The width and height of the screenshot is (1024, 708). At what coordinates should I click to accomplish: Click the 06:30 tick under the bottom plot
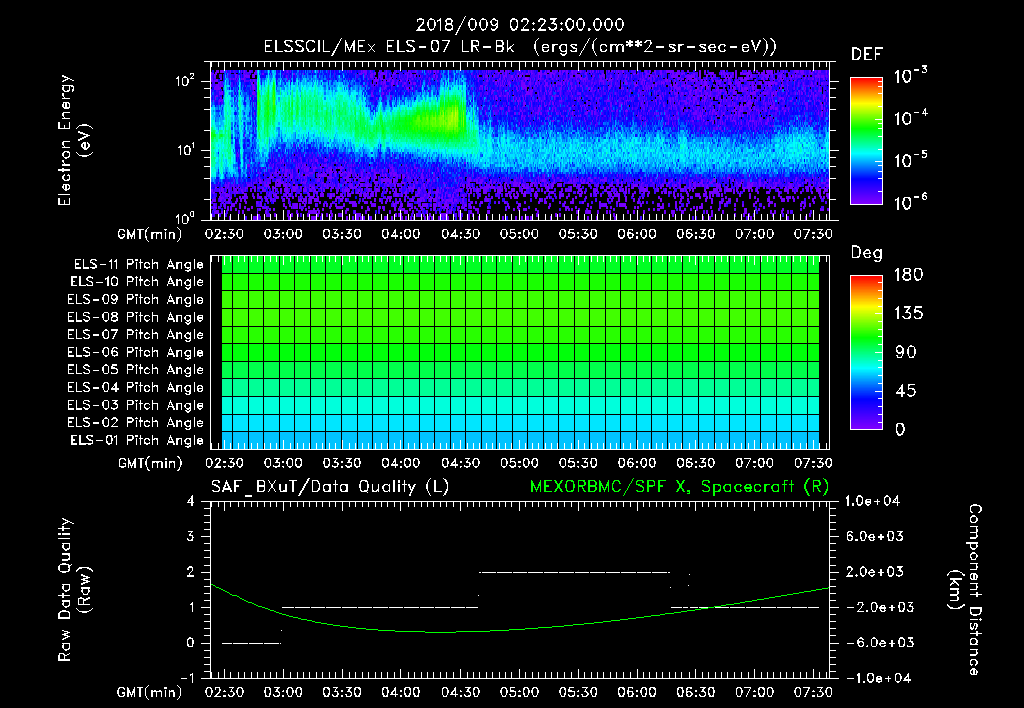[696, 692]
